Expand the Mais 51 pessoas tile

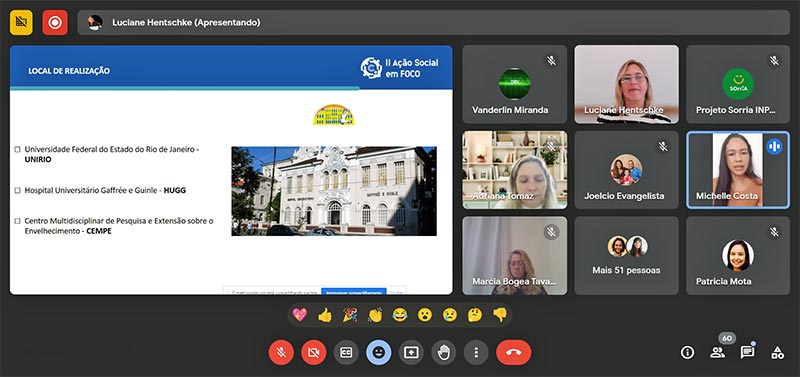[627, 256]
